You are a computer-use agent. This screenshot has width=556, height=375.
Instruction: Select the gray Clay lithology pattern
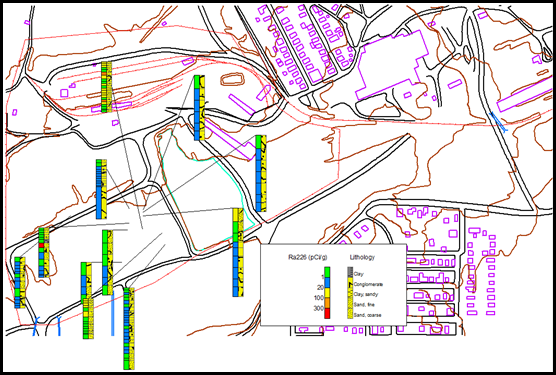point(350,272)
